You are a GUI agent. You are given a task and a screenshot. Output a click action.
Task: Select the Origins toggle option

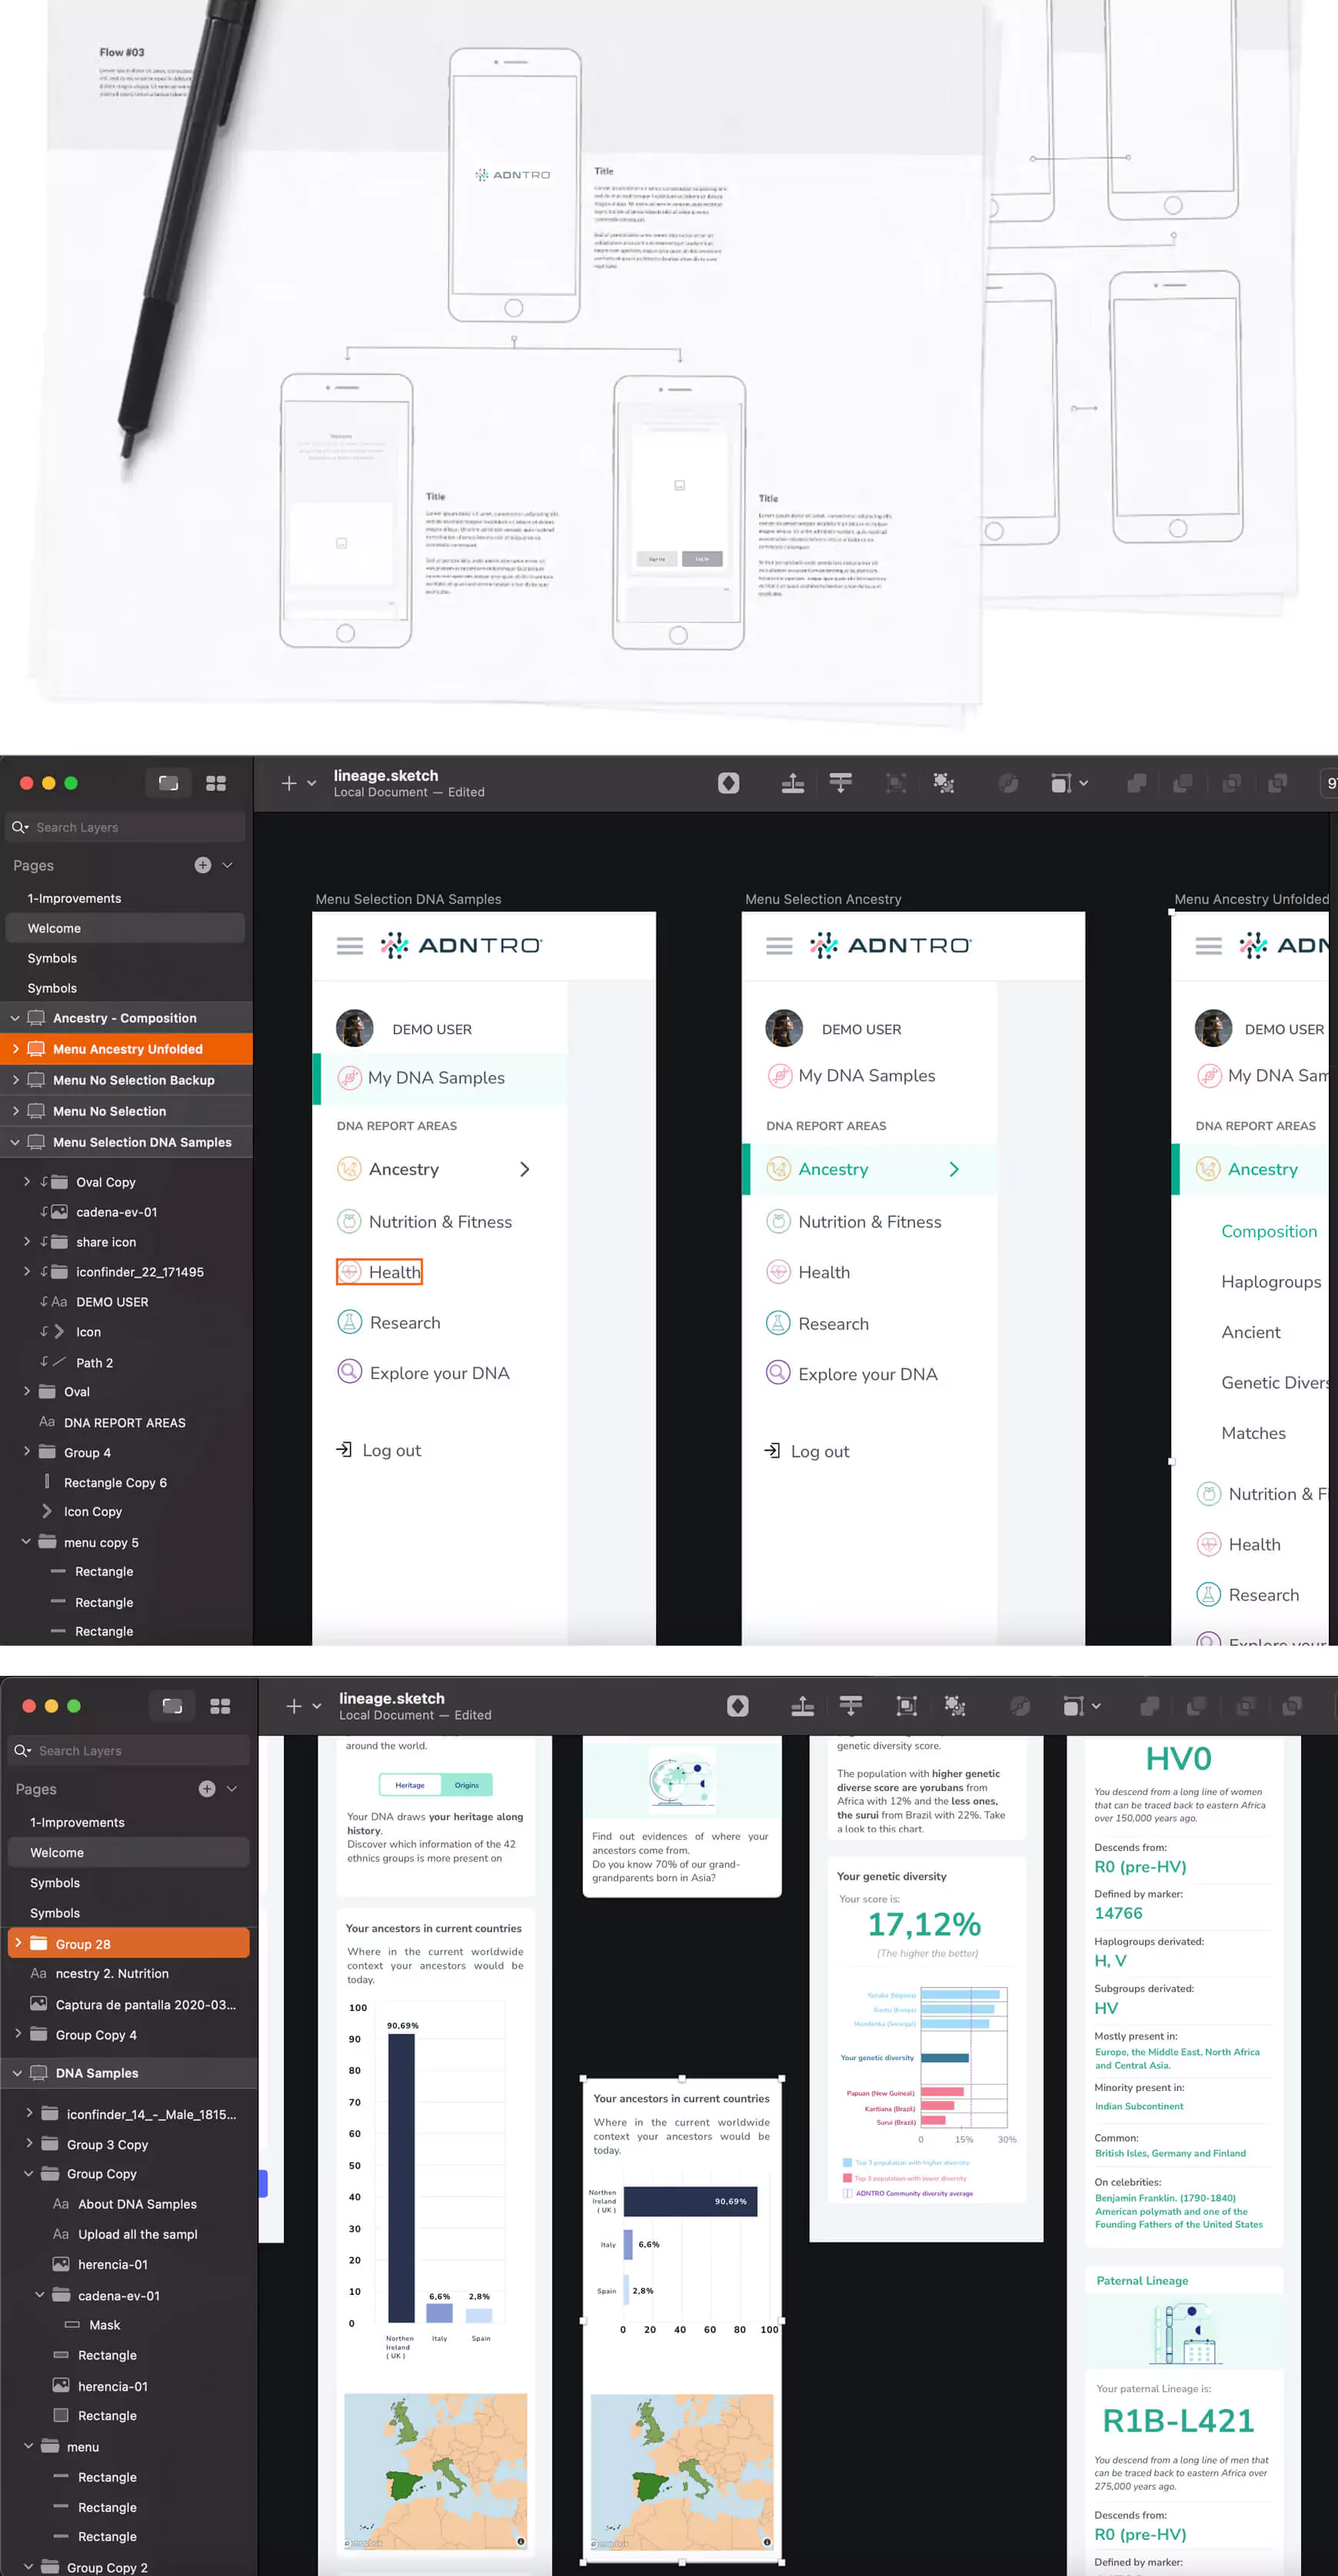(466, 1785)
